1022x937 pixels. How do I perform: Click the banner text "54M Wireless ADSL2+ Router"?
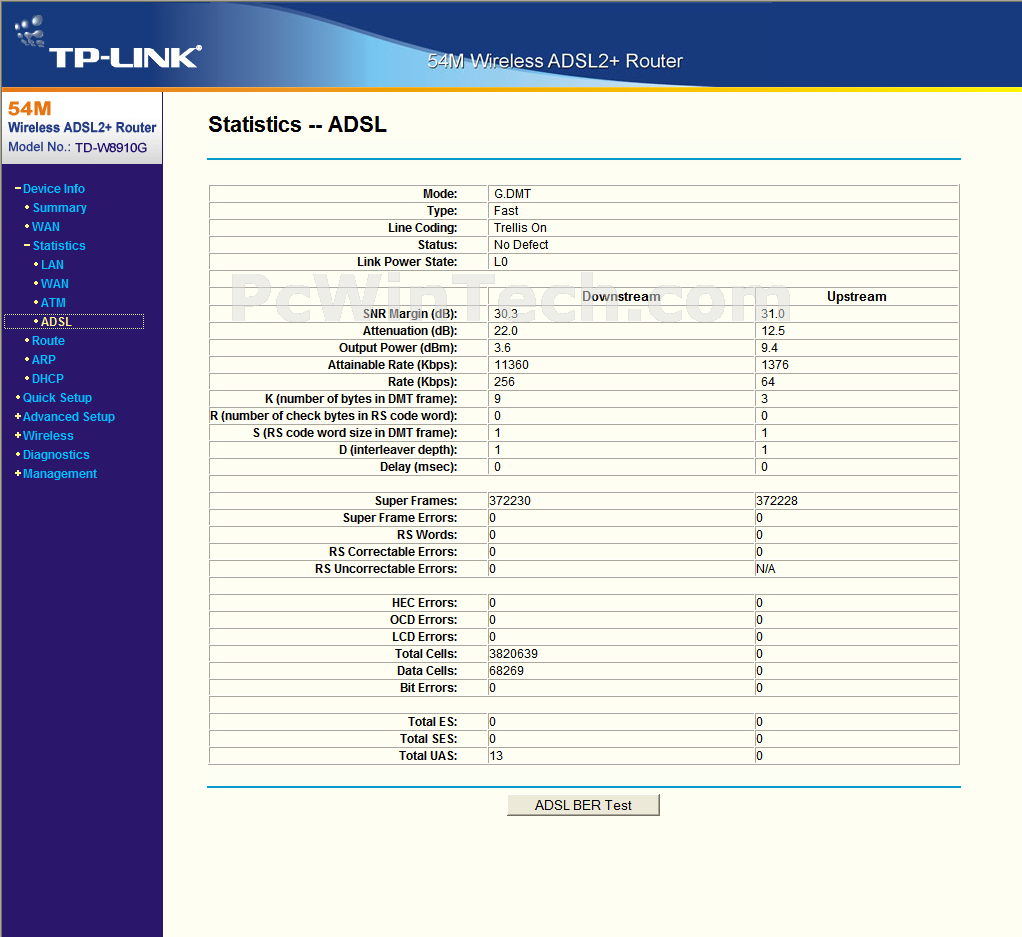tap(555, 61)
